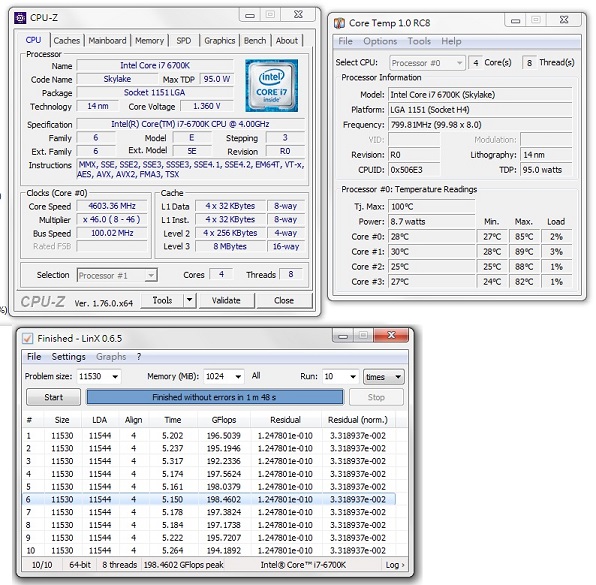Expand the Tools button dropdown arrow in CPU-Z

coord(189,300)
